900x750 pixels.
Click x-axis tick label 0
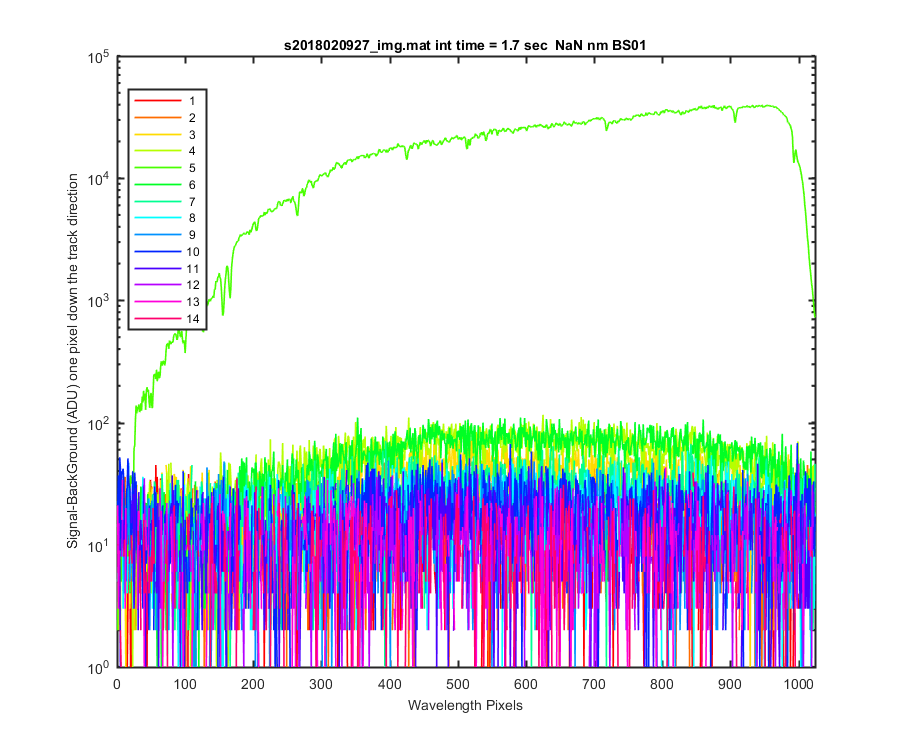[x=117, y=684]
